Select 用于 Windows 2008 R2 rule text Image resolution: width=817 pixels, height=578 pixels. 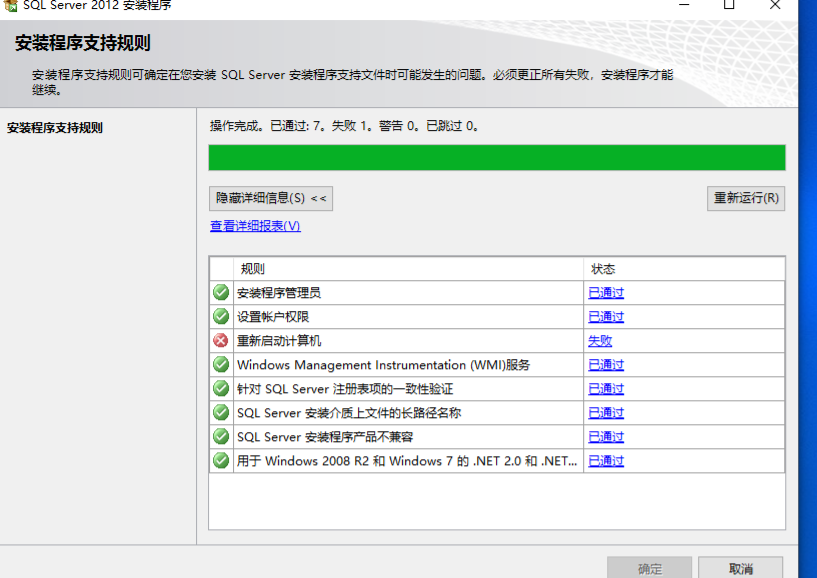[x=407, y=461]
